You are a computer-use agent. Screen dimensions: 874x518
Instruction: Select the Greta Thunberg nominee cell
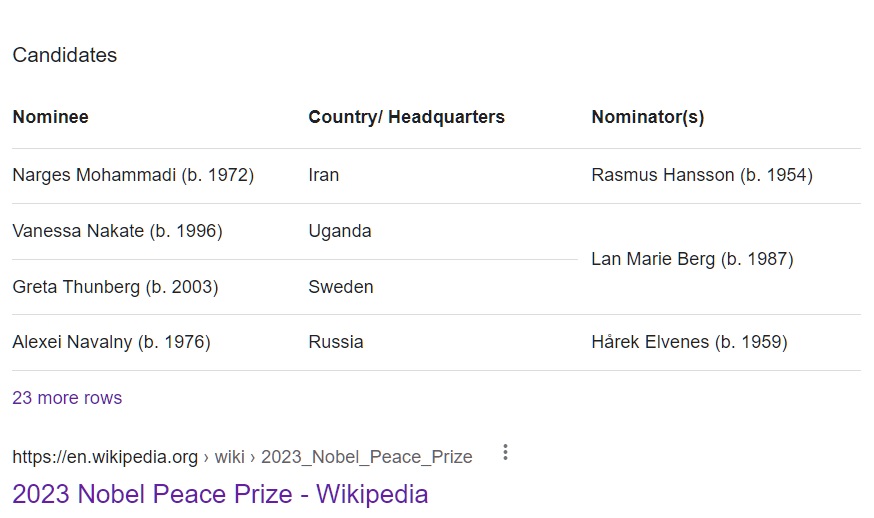[115, 287]
